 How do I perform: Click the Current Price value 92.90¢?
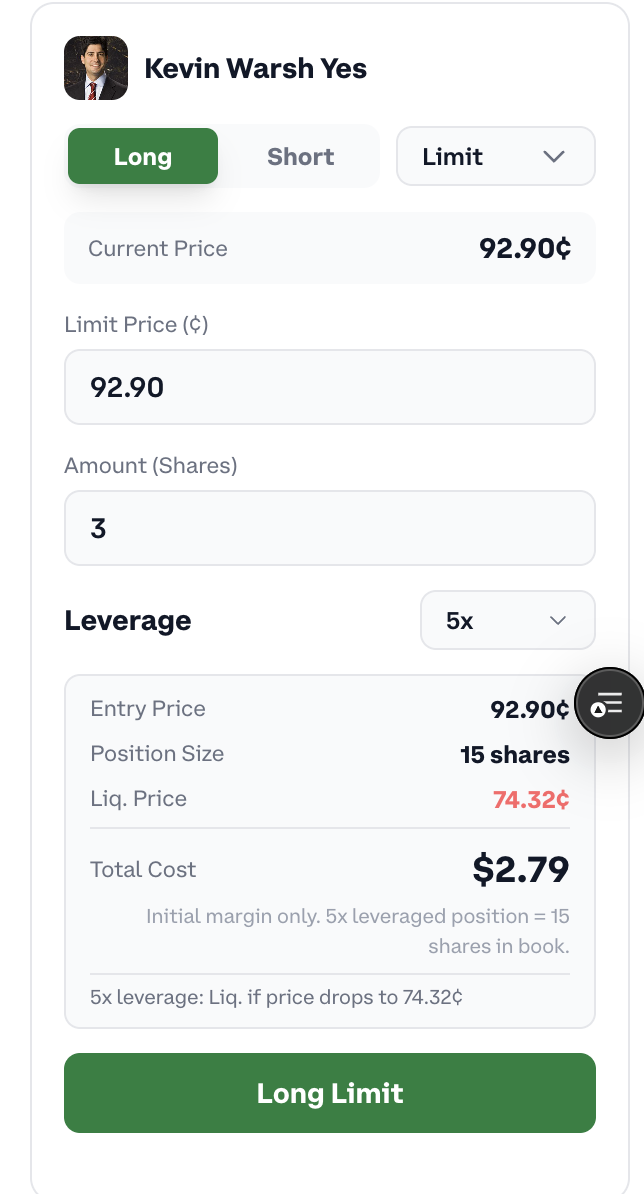(525, 248)
